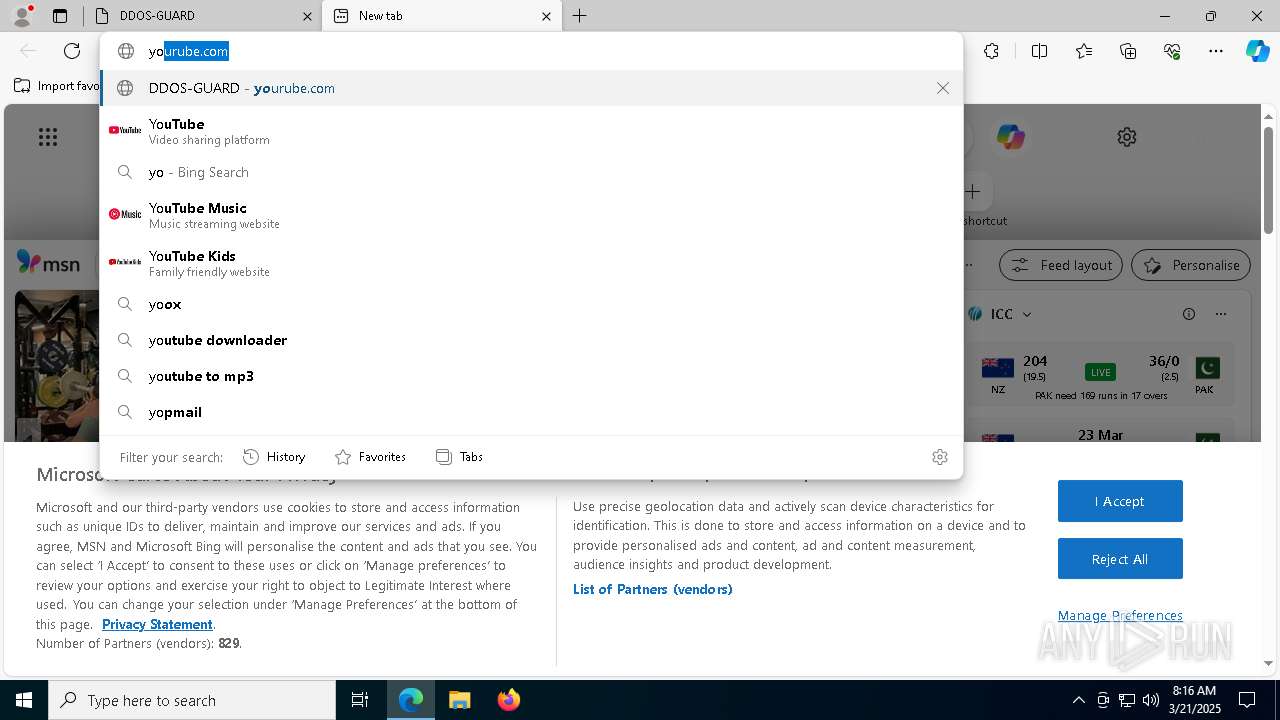Open the notification center icon
Screen dimensions: 1280x720
(x=1247, y=700)
